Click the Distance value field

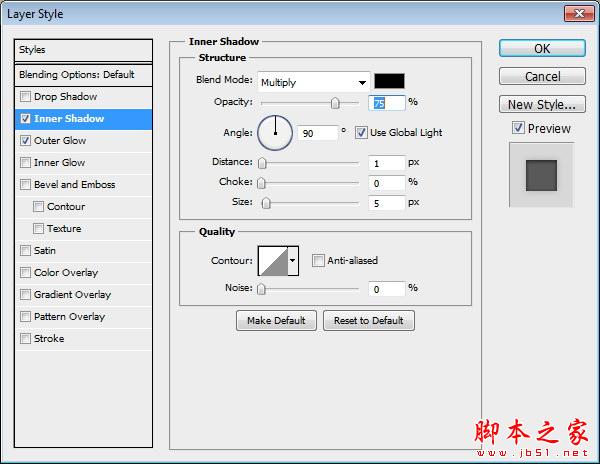coord(386,163)
